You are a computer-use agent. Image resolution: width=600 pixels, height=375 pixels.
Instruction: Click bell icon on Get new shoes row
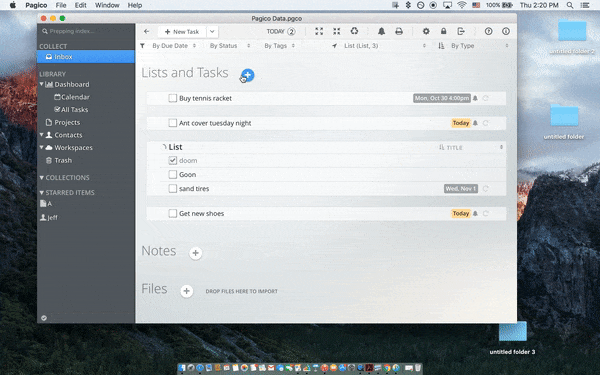[475, 214]
